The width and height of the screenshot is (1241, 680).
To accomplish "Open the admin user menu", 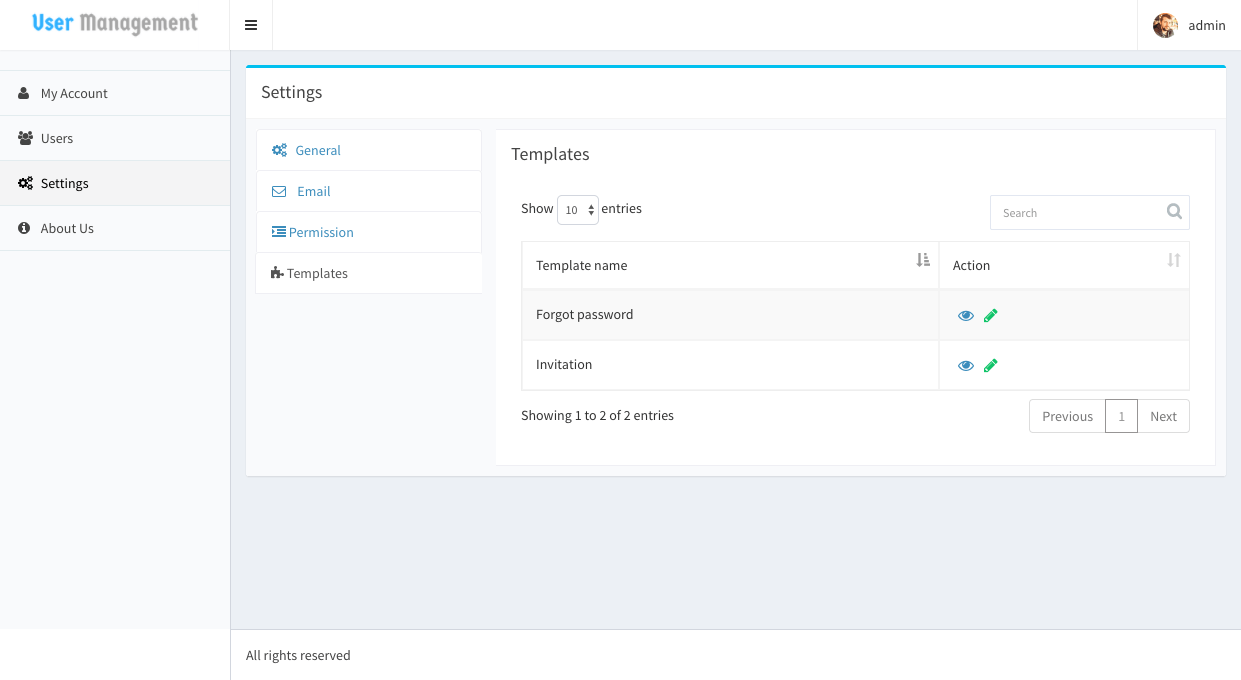I will pyautogui.click(x=1189, y=25).
